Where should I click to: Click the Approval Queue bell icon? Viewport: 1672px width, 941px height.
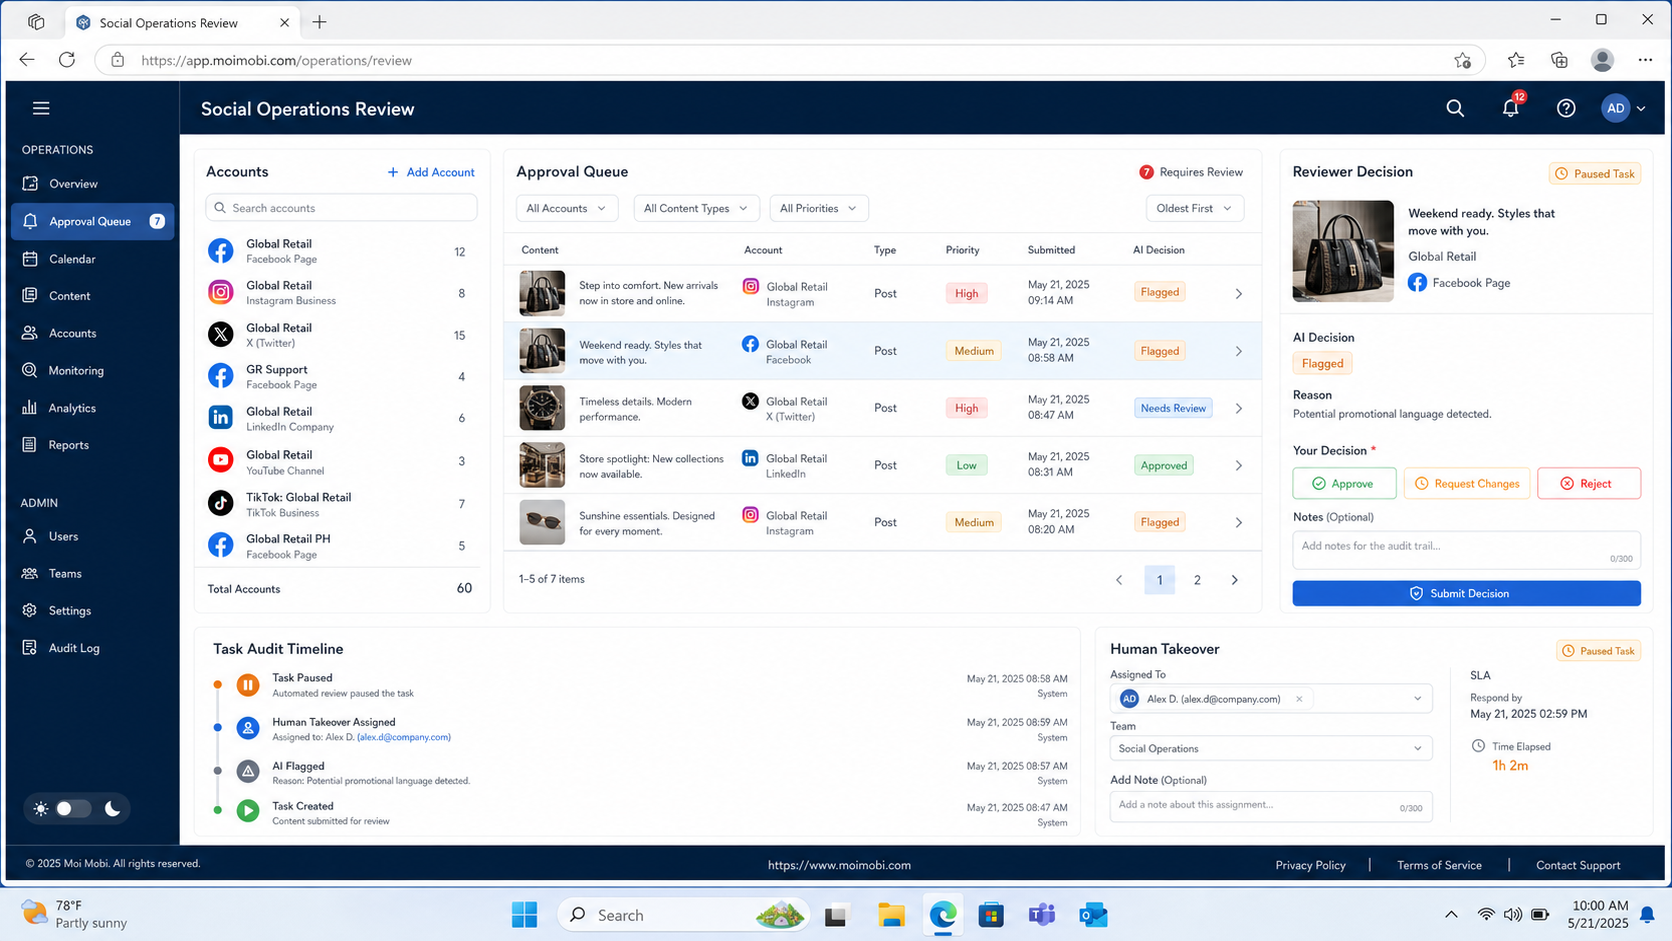(30, 221)
